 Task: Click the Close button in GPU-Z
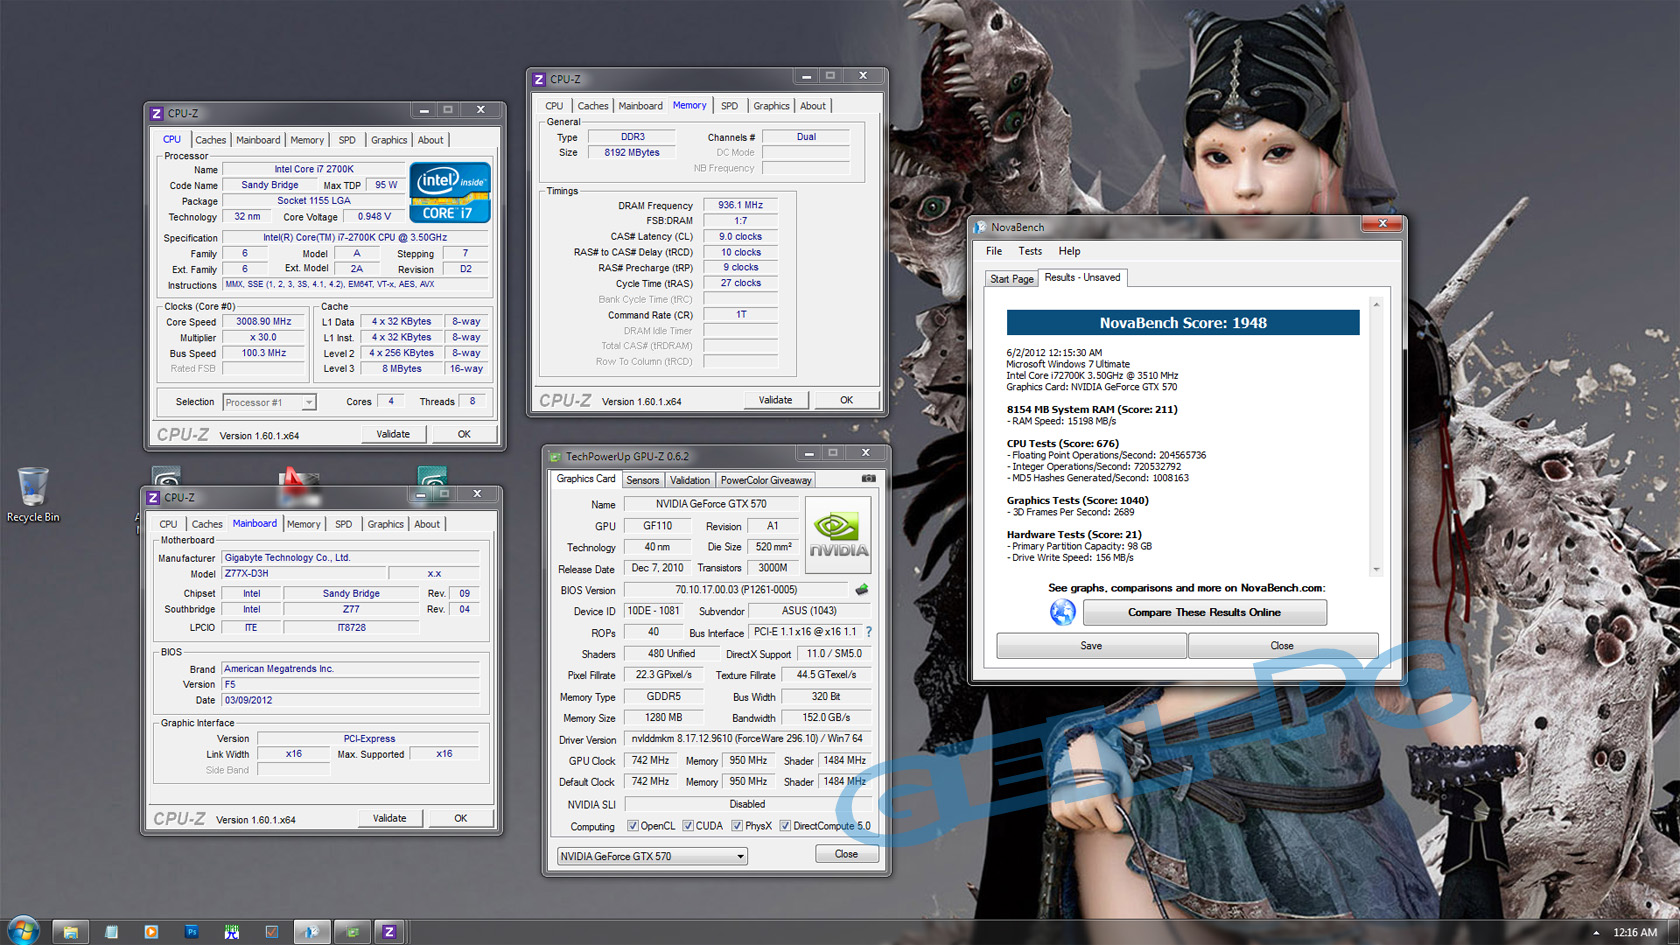click(x=846, y=854)
